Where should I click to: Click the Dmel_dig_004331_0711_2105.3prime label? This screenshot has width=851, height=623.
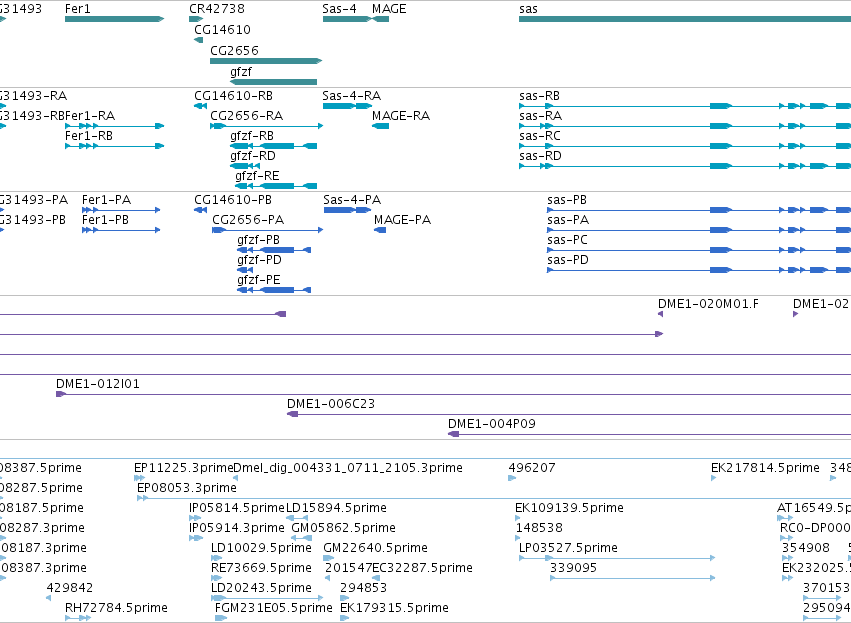pos(348,468)
